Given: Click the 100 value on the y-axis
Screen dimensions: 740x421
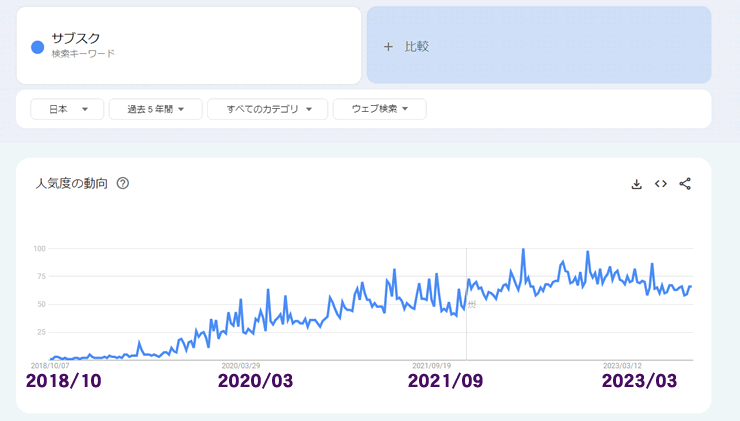Looking at the screenshot, I should [40, 248].
